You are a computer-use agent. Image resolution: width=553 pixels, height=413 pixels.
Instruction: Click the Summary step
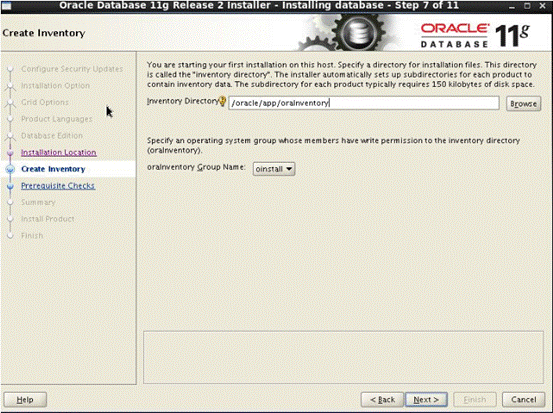point(38,202)
